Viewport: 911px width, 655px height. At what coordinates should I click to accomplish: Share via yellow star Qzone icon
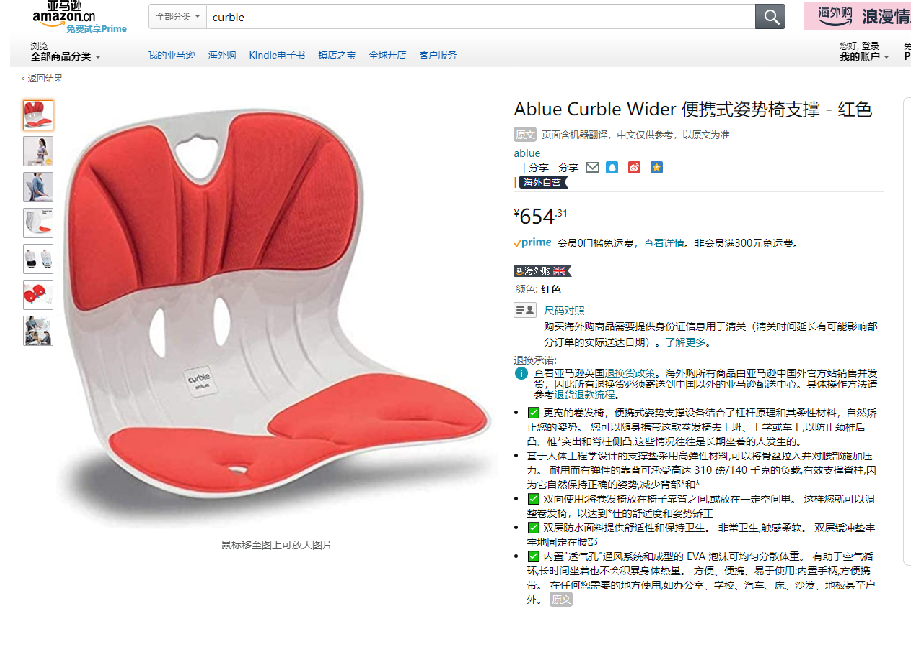657,167
